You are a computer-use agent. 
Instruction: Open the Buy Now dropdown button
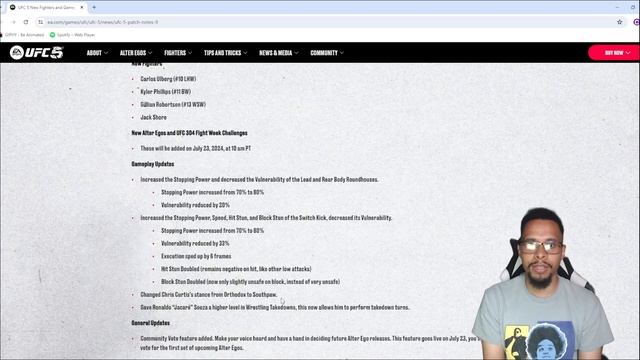click(x=614, y=53)
